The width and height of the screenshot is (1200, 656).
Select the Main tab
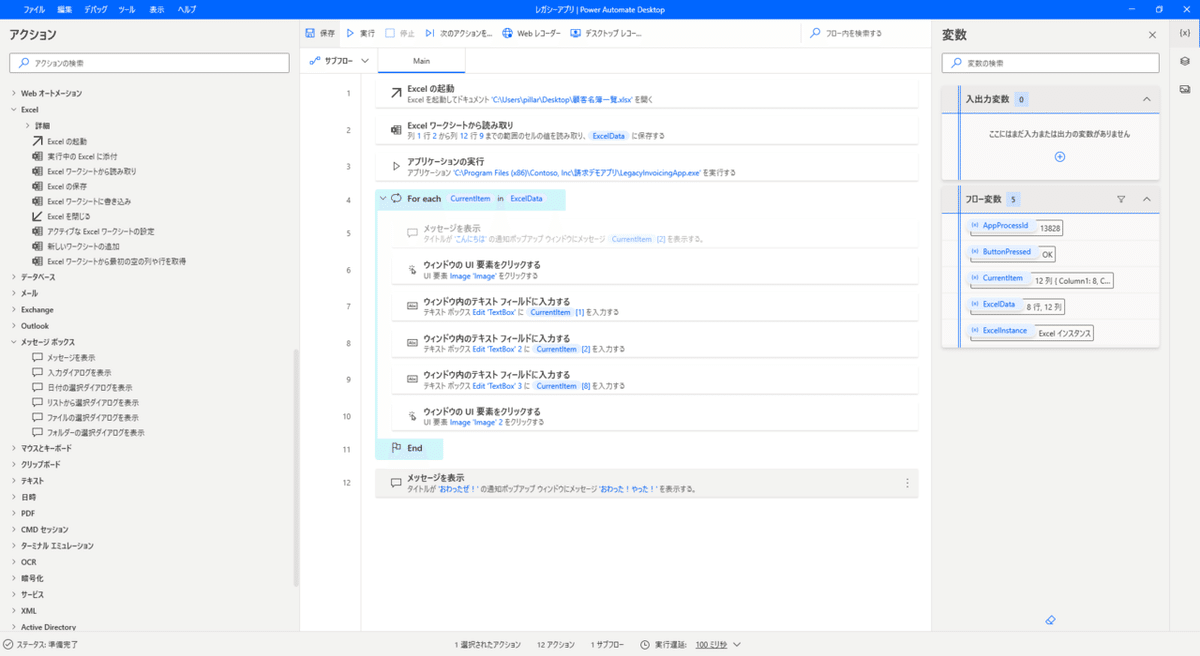[x=421, y=60]
